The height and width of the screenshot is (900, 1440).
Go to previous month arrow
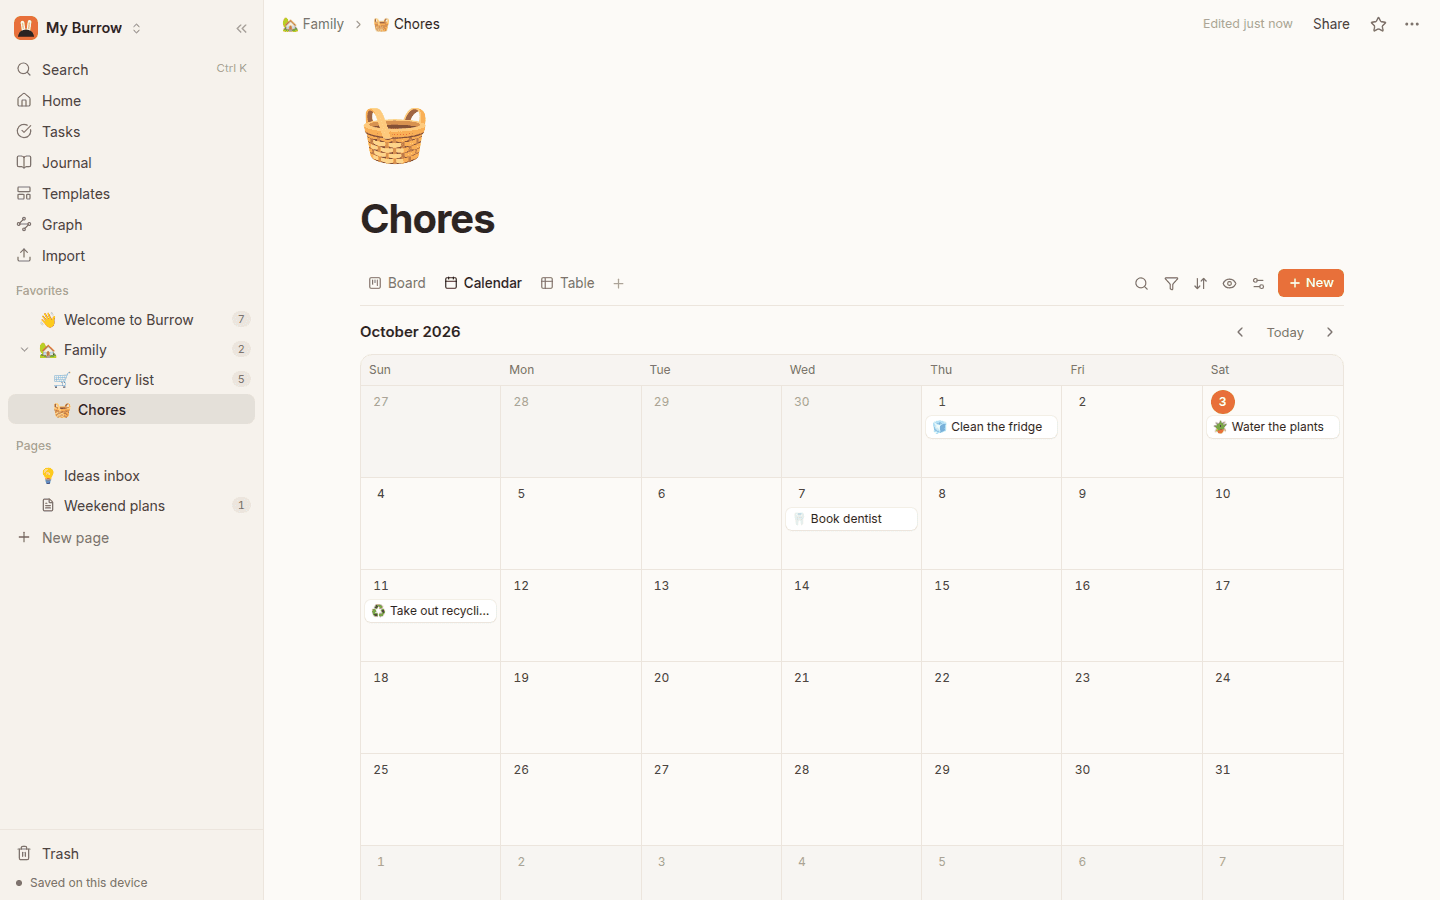(1240, 332)
